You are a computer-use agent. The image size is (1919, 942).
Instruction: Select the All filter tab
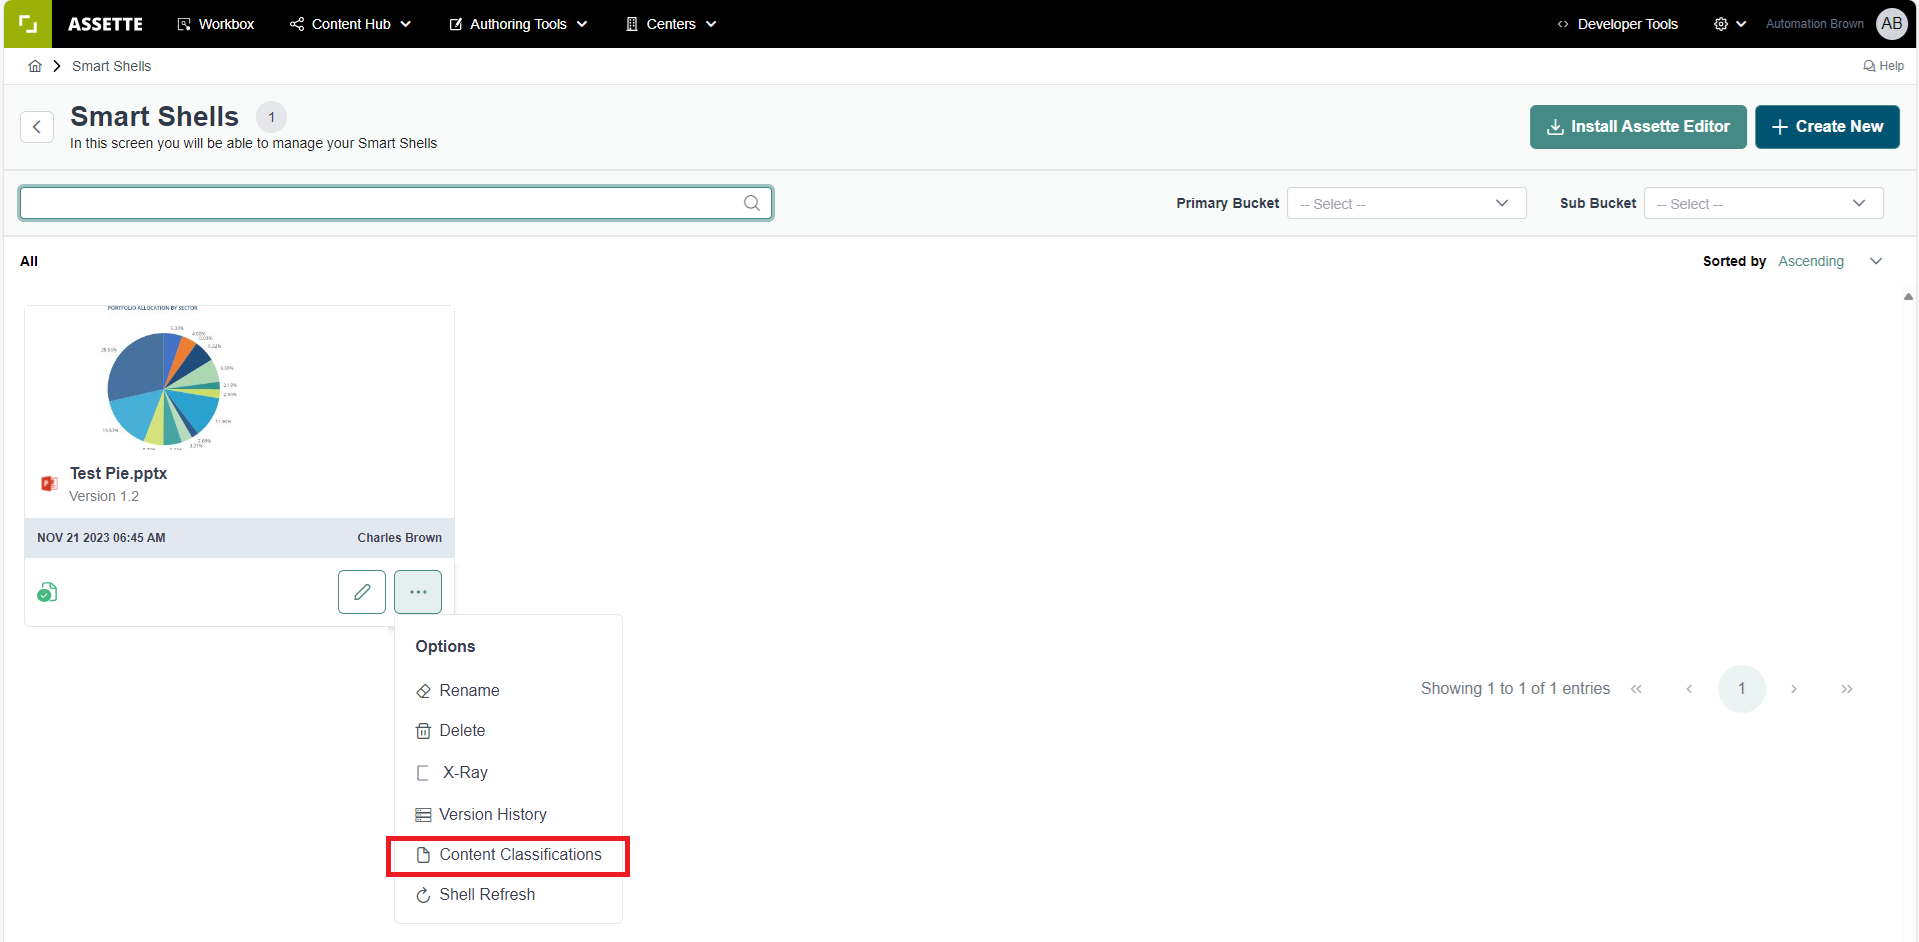(29, 261)
